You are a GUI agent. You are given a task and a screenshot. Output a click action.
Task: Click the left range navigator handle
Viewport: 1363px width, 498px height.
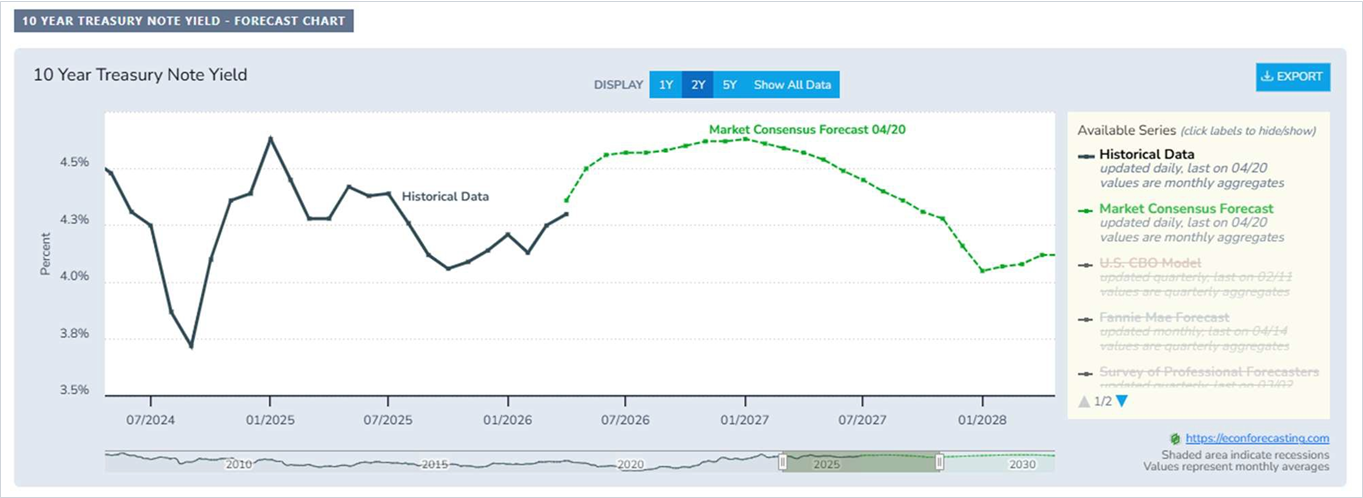(783, 462)
